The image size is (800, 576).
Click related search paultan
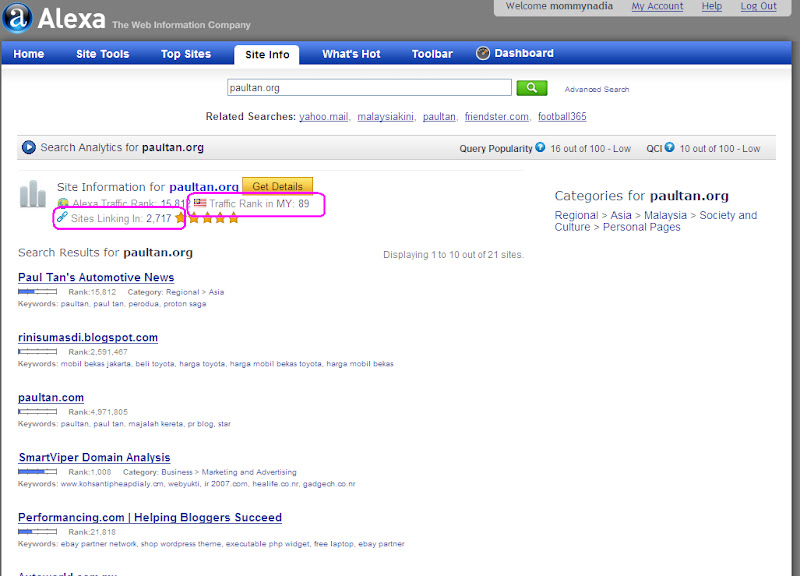click(439, 117)
